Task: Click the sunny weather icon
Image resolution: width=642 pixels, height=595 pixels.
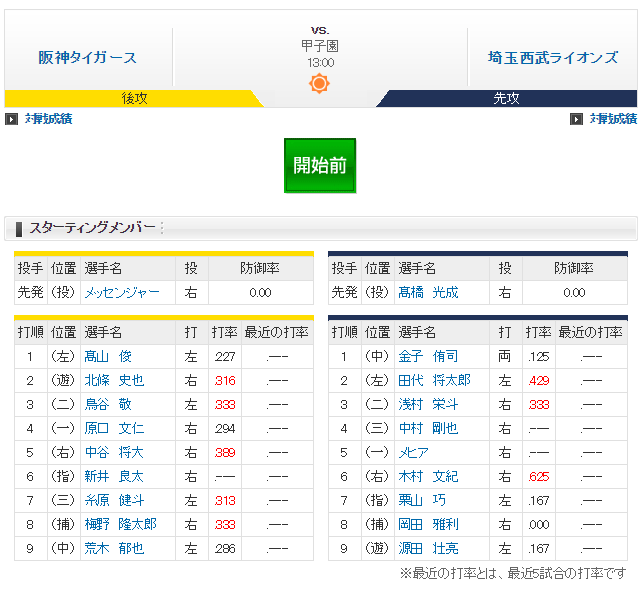Action: point(319,84)
